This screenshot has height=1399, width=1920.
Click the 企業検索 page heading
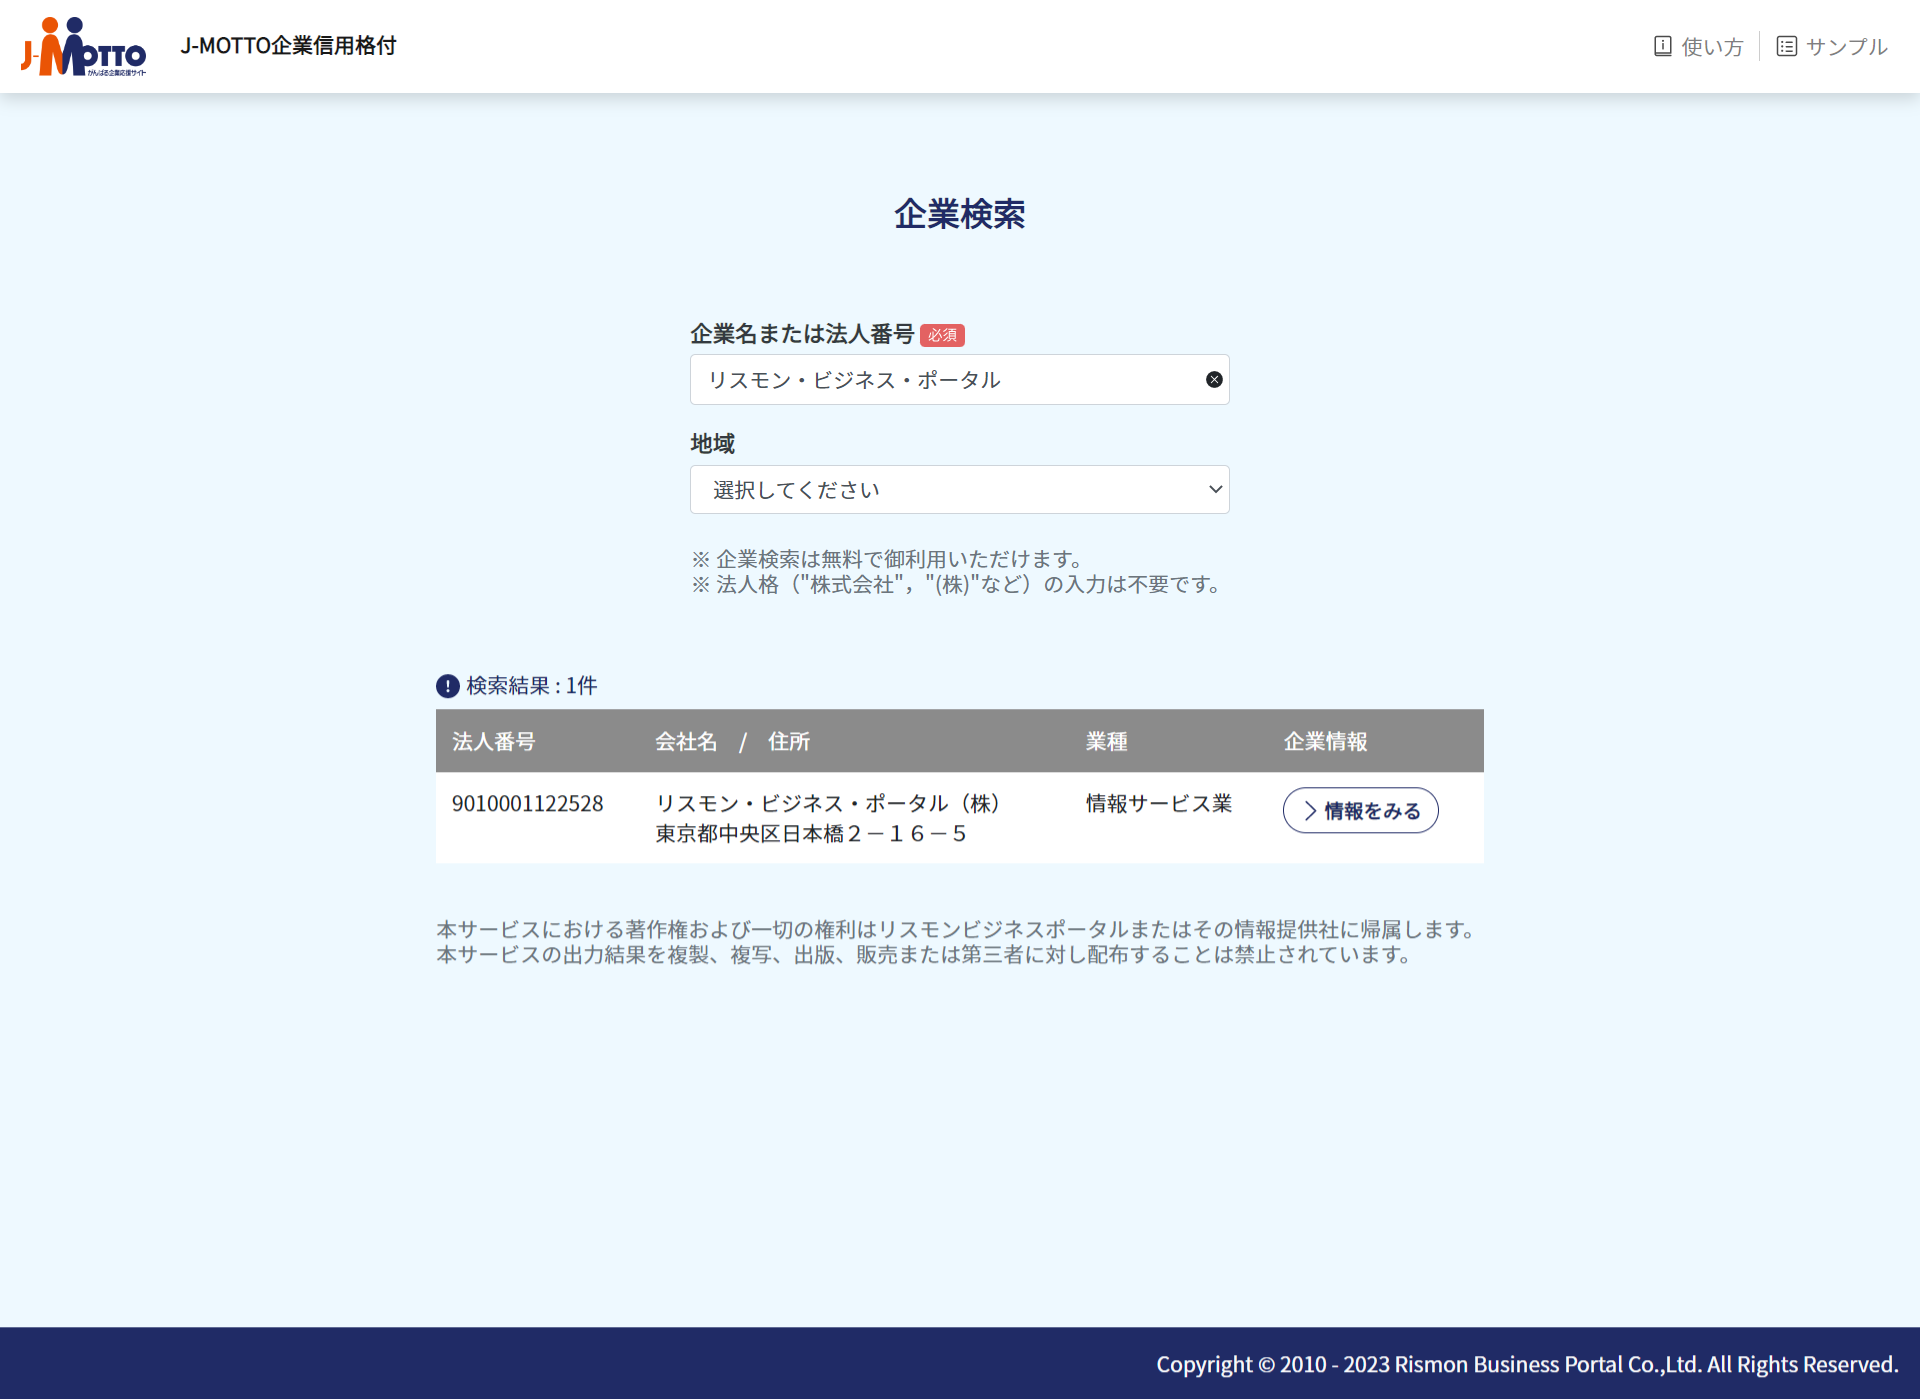click(960, 214)
